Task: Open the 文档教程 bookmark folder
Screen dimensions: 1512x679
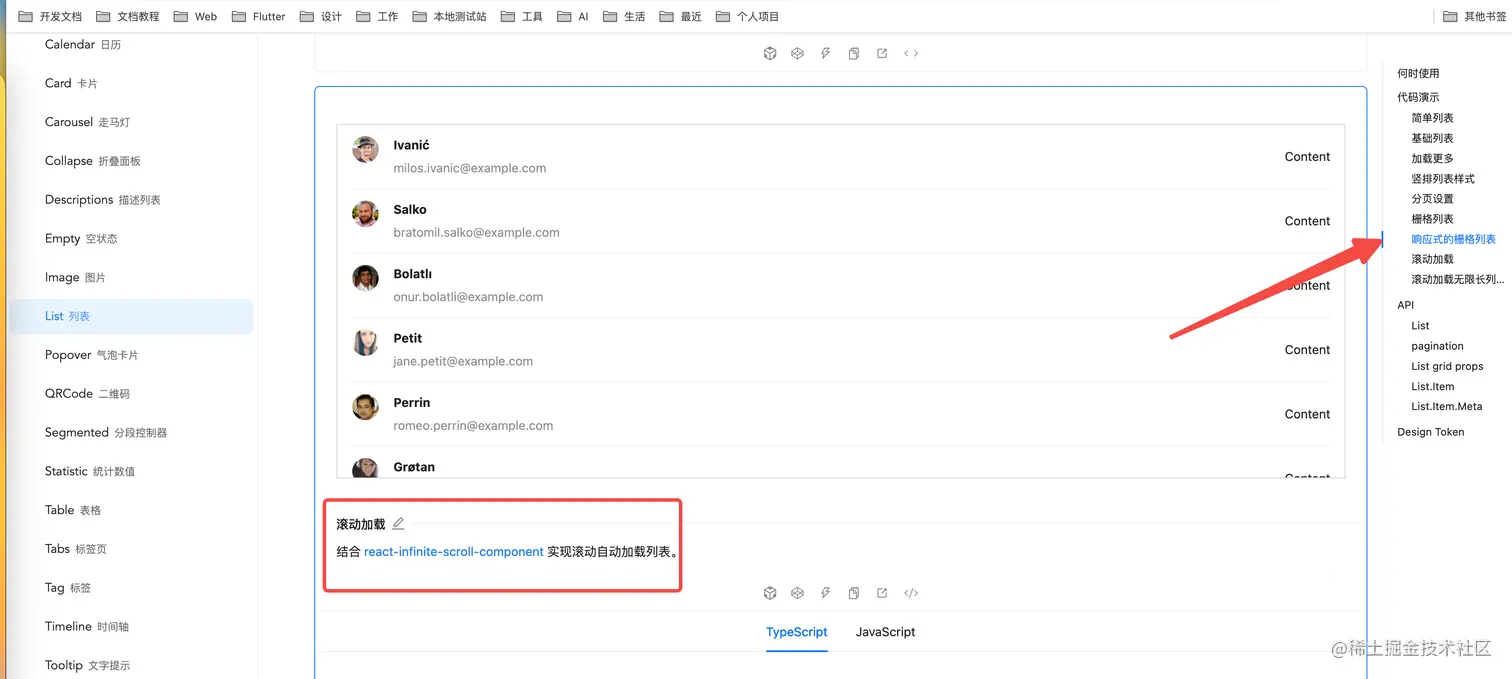Action: [x=127, y=17]
